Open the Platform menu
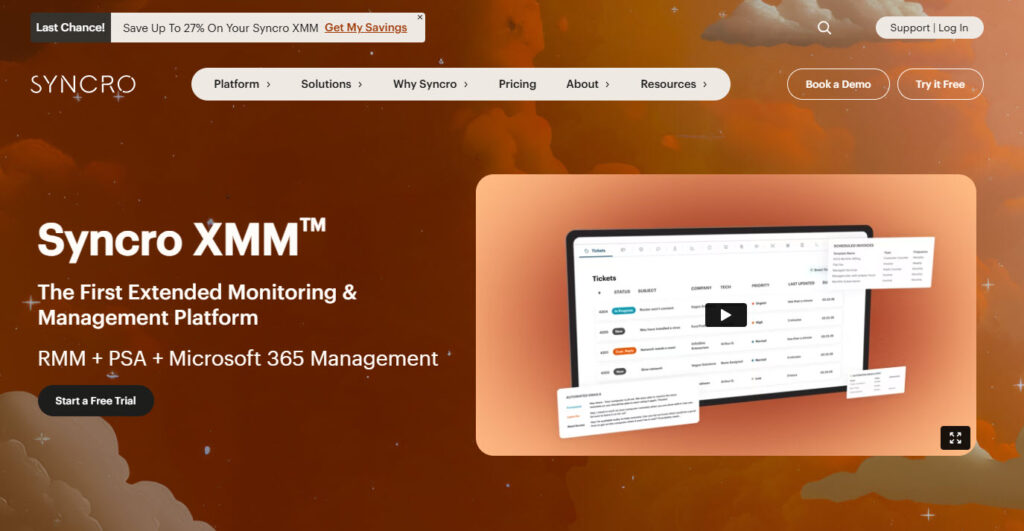 pos(242,84)
